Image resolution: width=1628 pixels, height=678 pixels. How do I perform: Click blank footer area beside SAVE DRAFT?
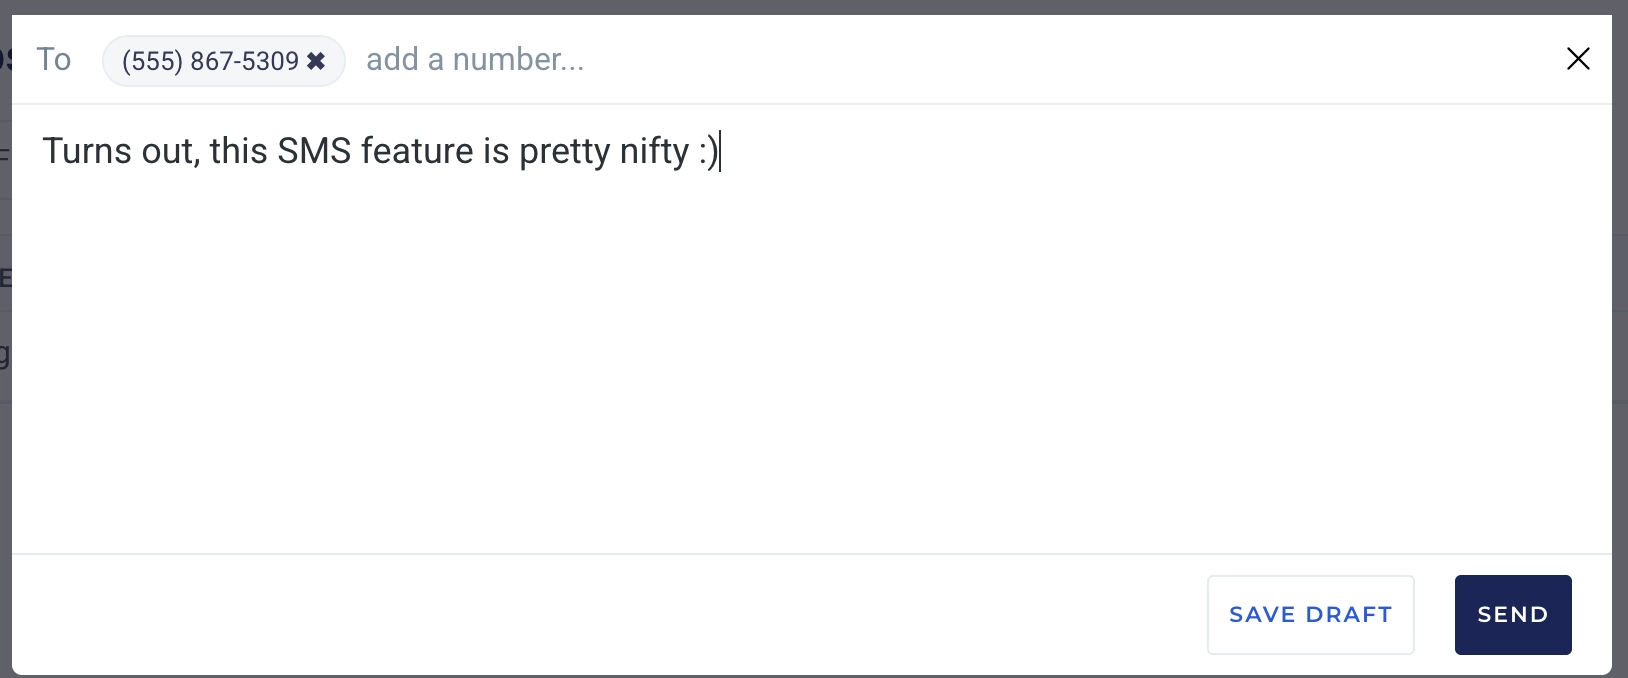click(600, 615)
